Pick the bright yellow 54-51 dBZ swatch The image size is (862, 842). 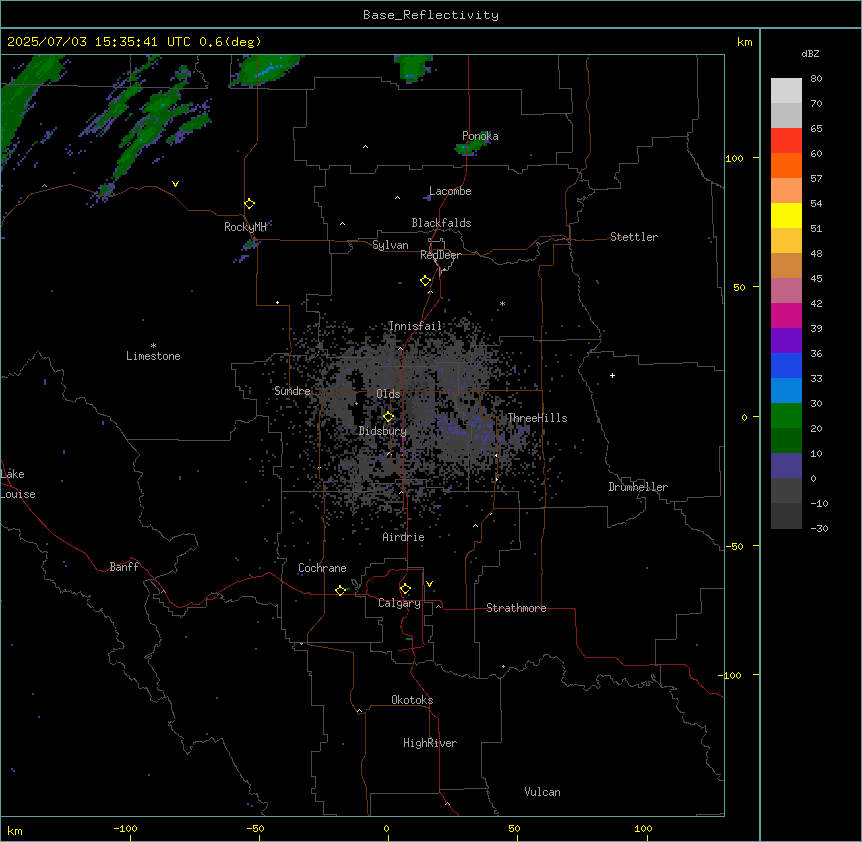pos(786,215)
